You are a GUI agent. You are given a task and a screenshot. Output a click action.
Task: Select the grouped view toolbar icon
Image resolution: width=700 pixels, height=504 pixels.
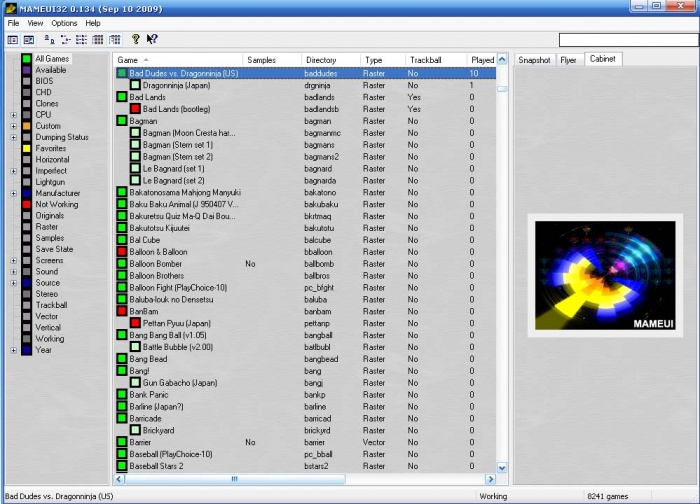click(x=115, y=39)
